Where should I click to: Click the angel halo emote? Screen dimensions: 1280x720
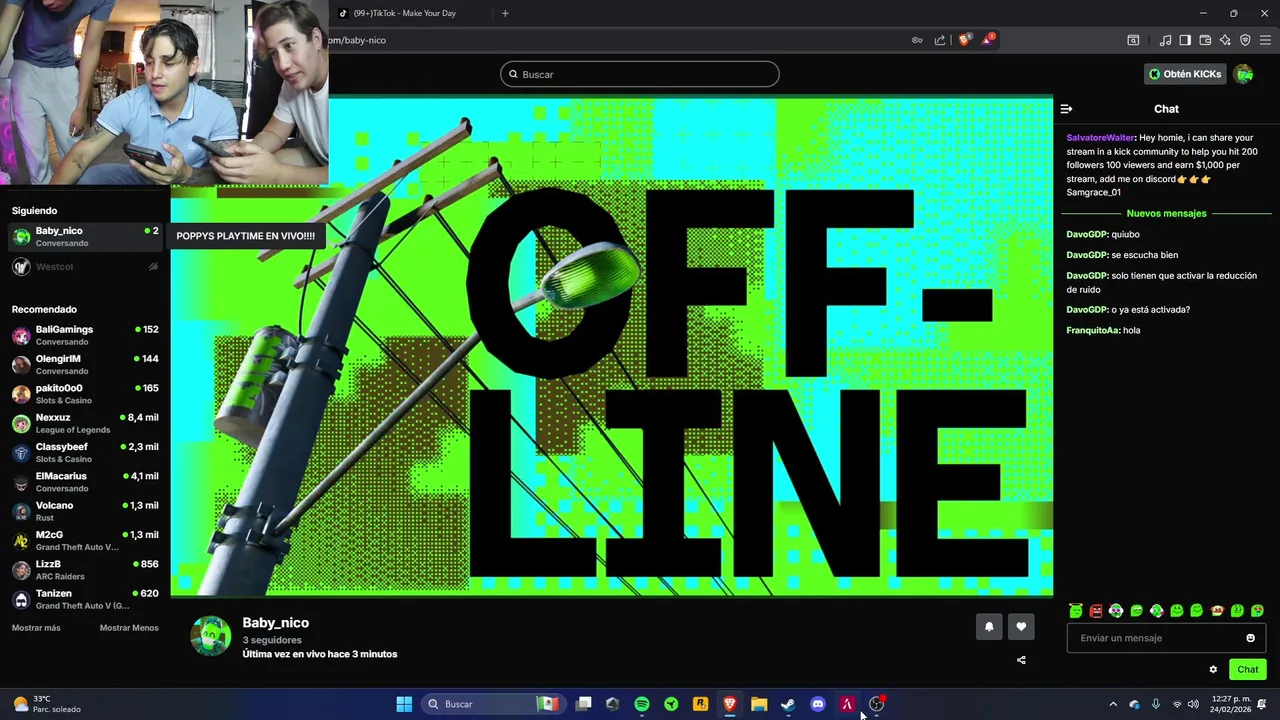tap(1076, 610)
